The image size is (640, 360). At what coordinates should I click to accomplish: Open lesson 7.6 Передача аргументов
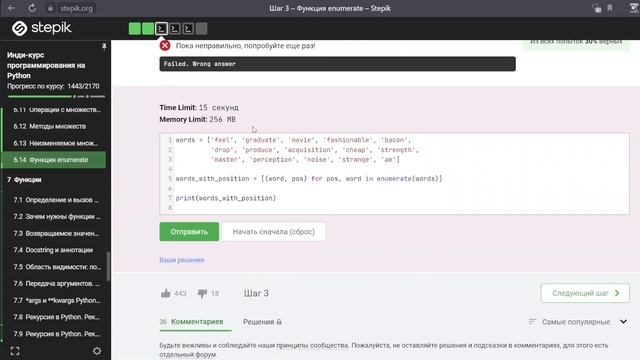(x=57, y=283)
